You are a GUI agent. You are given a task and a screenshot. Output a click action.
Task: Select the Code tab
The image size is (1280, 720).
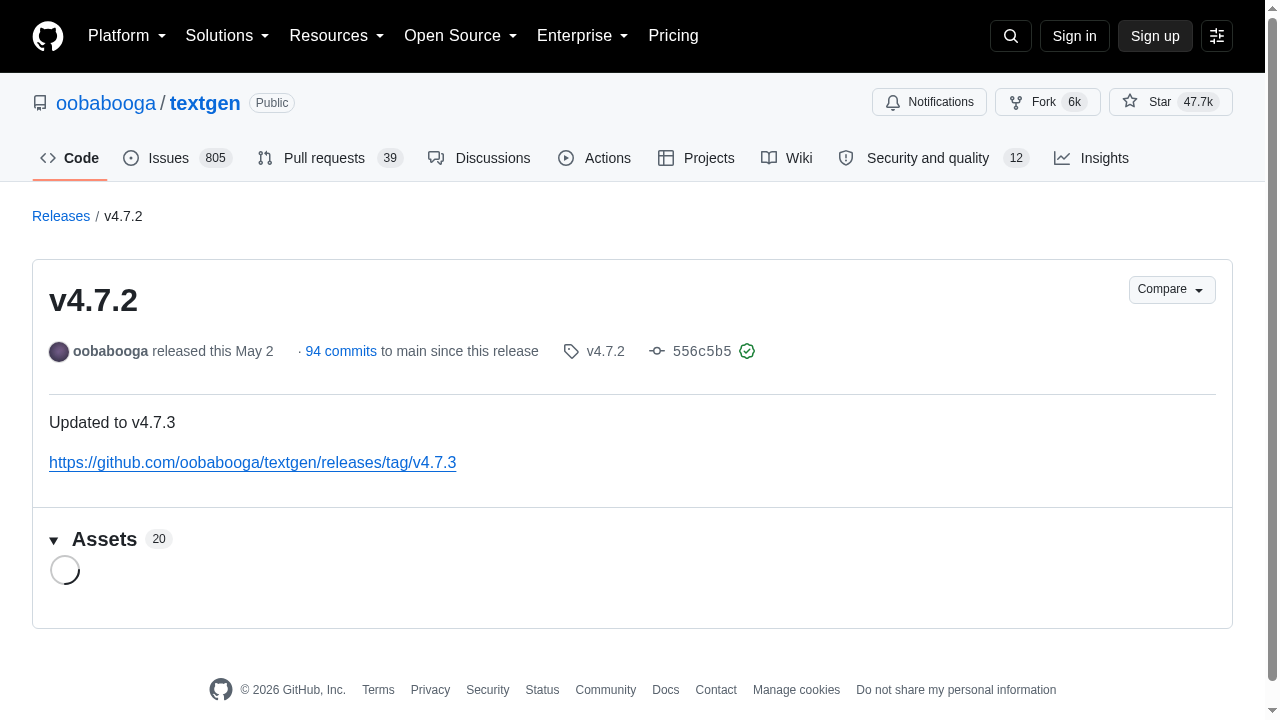point(70,158)
